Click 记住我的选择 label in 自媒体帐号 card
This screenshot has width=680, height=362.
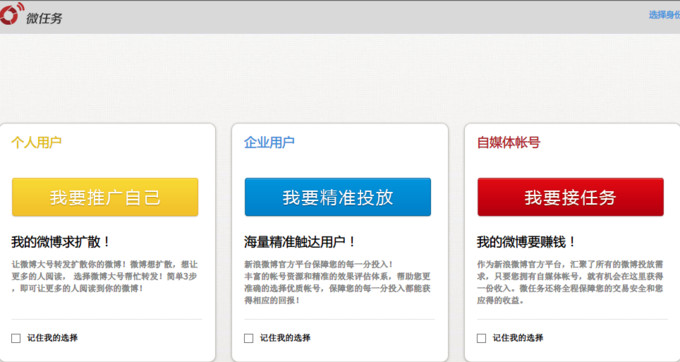coord(518,338)
